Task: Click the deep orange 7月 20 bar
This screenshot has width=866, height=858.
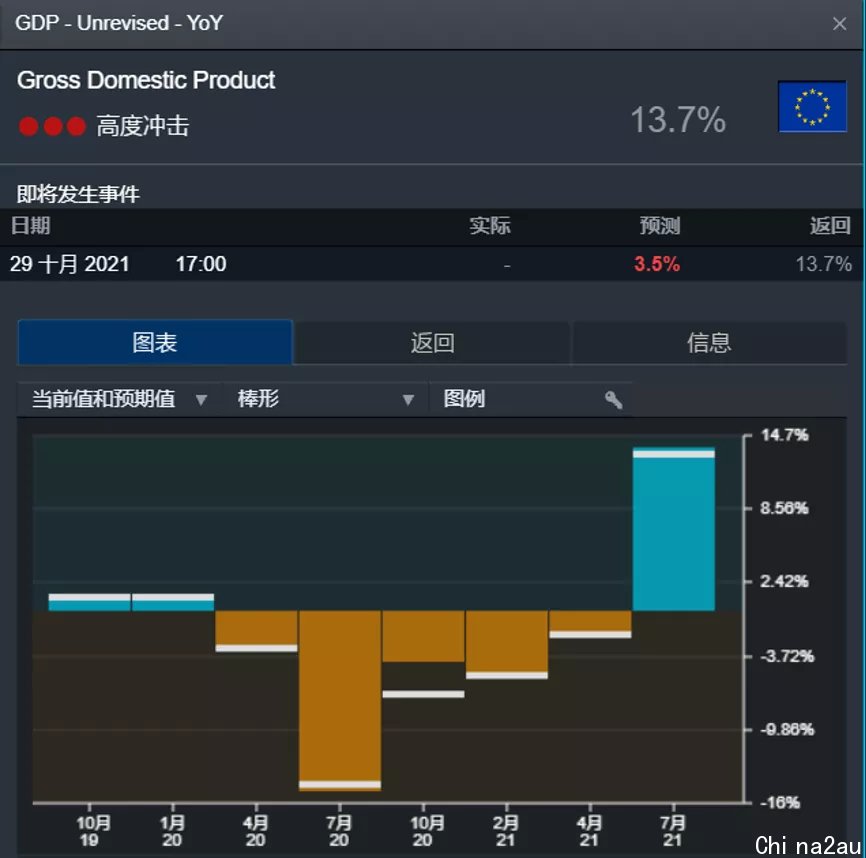Action: pyautogui.click(x=340, y=701)
